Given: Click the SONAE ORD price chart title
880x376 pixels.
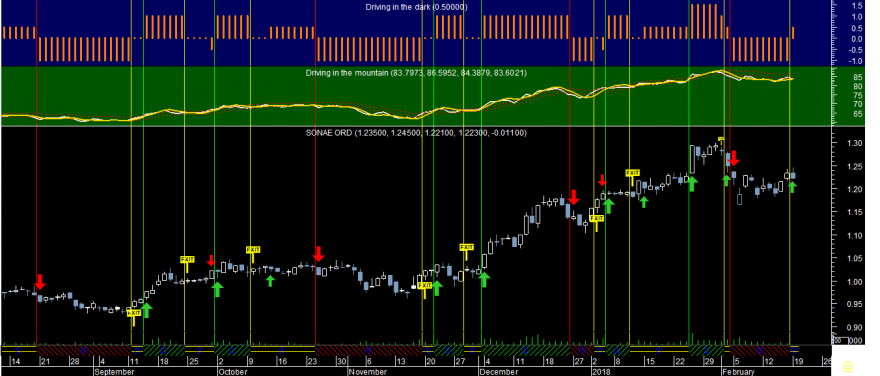Looking at the screenshot, I should tap(416, 132).
